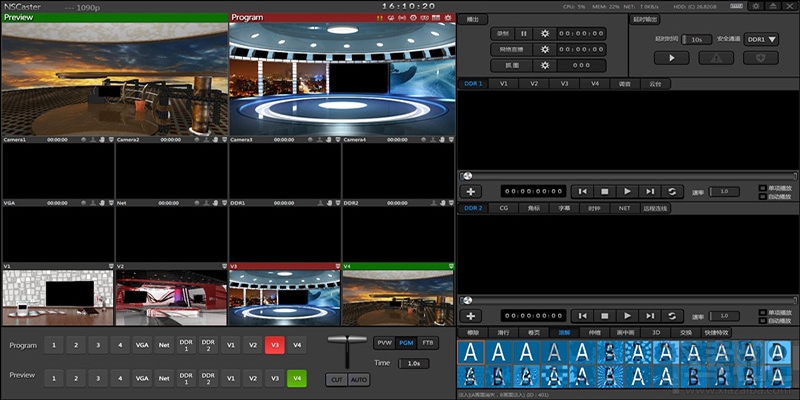800x400 pixels.
Task: Expand the DDR1 safe channel dropdown
Action: pyautogui.click(x=762, y=39)
